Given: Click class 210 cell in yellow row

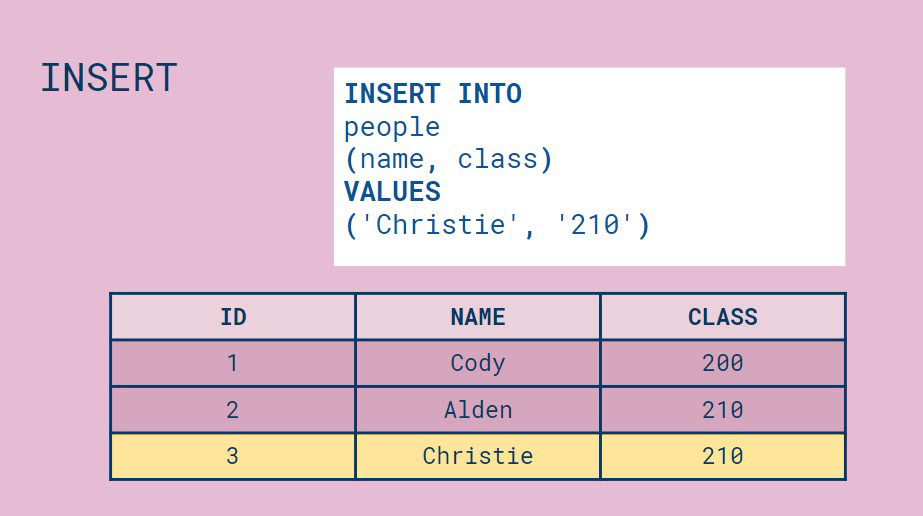Looking at the screenshot, I should coord(723,456).
